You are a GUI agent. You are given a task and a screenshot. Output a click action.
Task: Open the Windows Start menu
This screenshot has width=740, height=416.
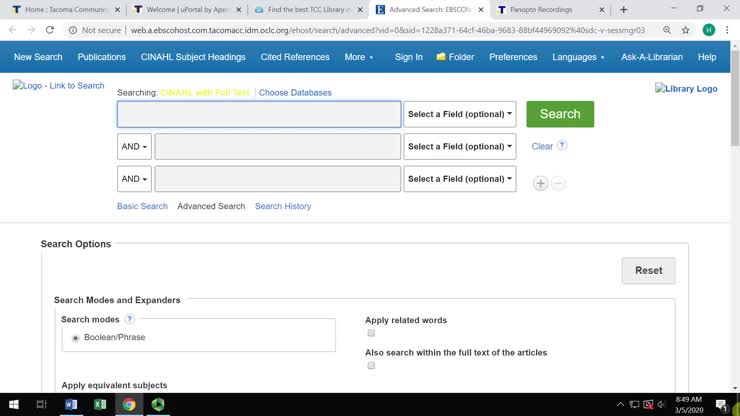[14, 405]
